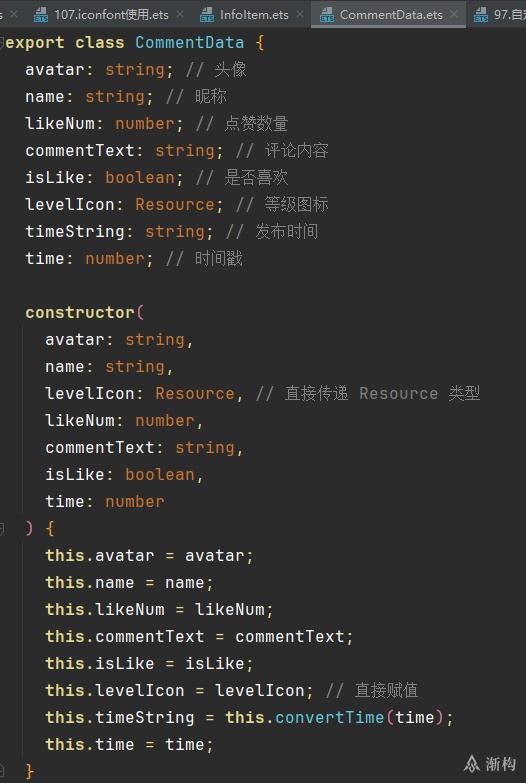The image size is (526, 783).
Task: Switch to the InfoItem.ets tab
Action: (254, 15)
